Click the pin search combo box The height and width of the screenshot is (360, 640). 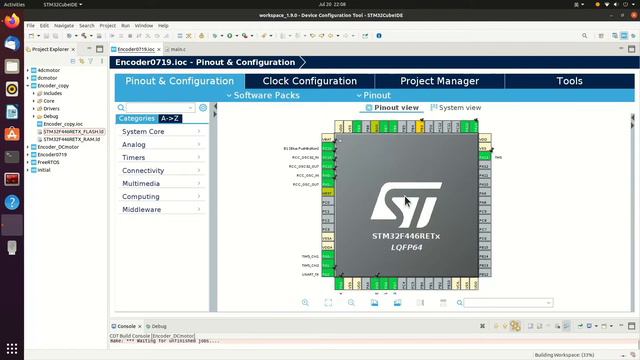point(508,302)
